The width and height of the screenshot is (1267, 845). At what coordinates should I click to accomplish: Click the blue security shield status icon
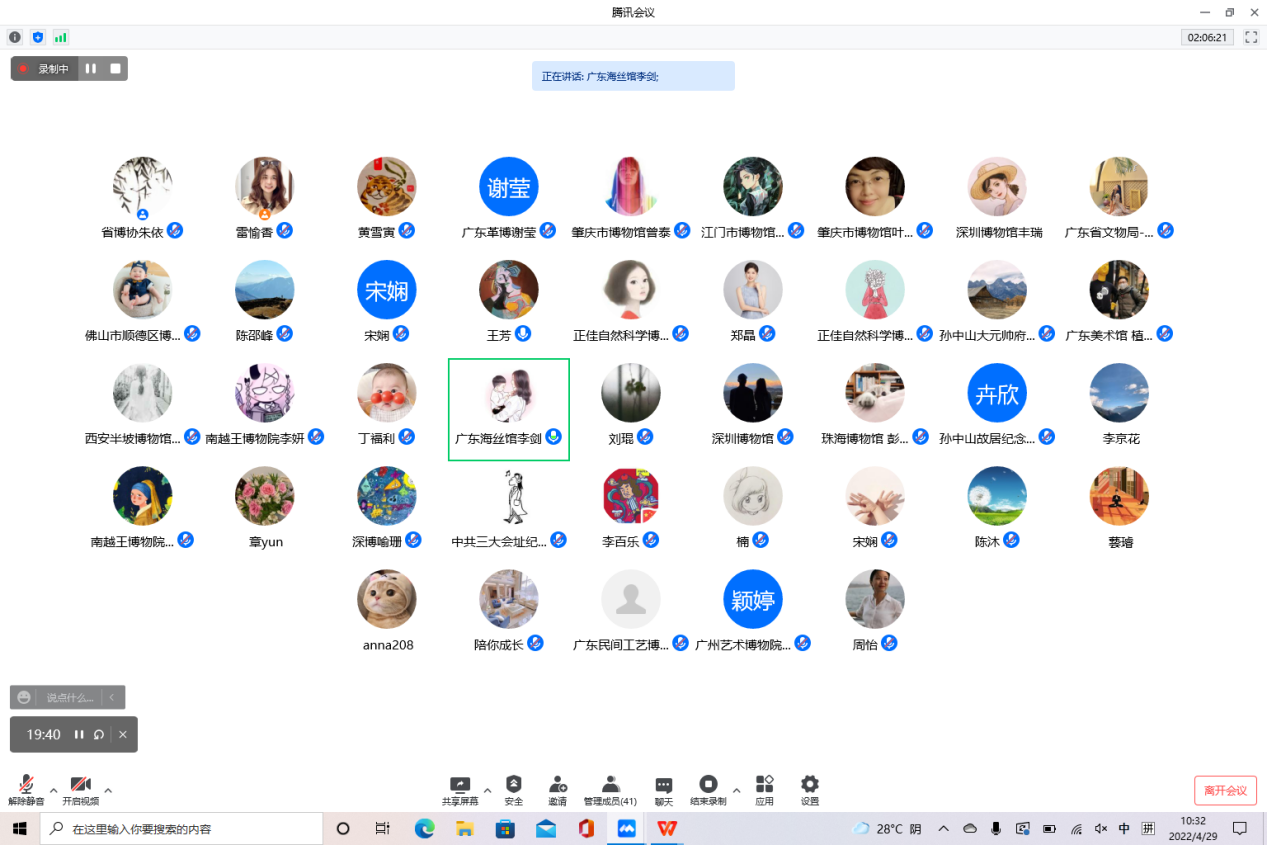coord(38,37)
